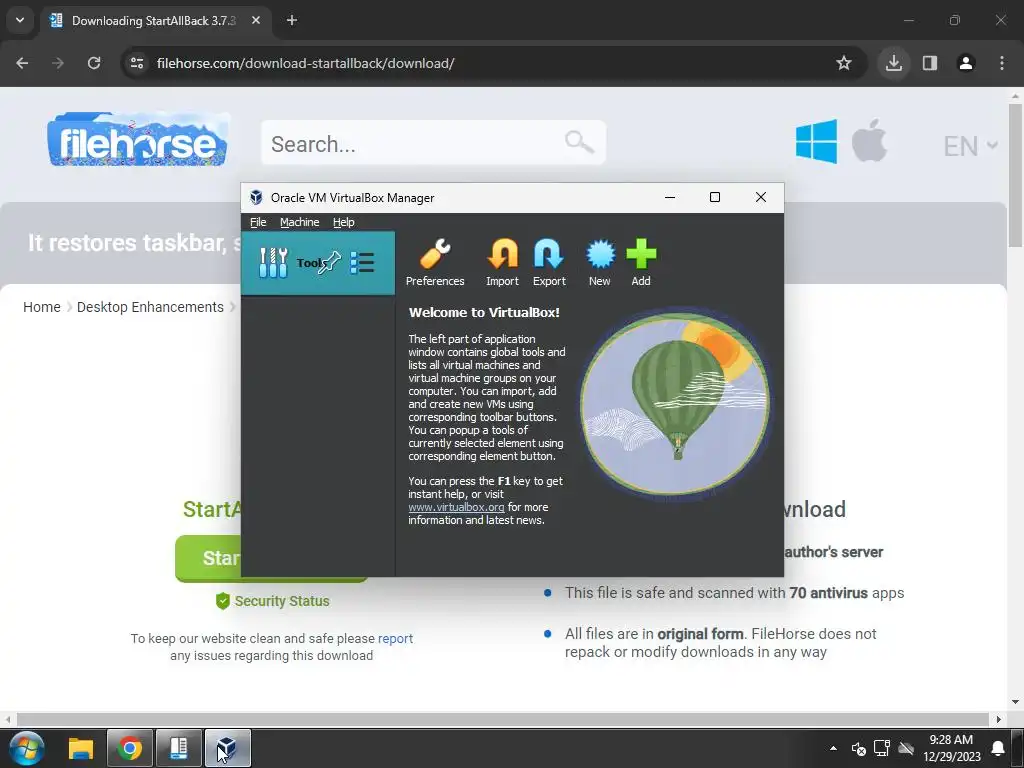This screenshot has width=1024, height=768.
Task: Click the FileHorse logo
Action: click(x=138, y=139)
